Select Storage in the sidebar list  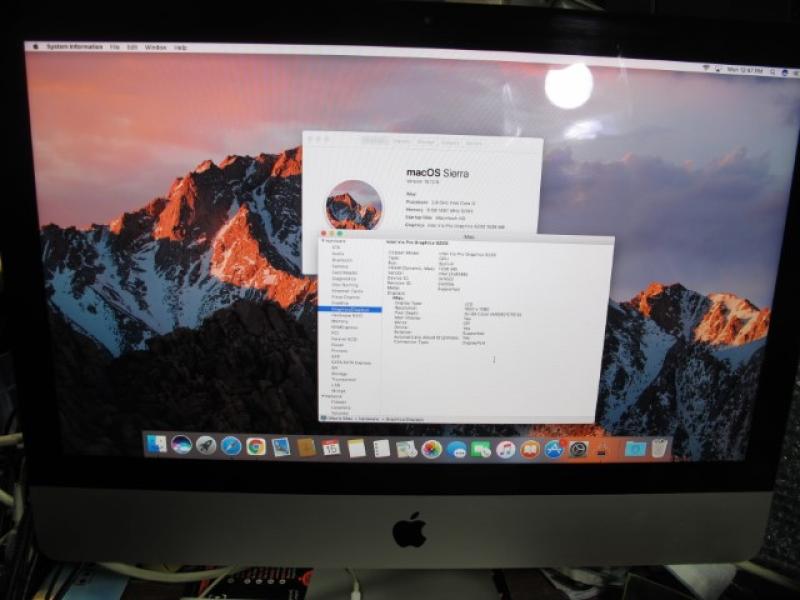pyautogui.click(x=339, y=373)
